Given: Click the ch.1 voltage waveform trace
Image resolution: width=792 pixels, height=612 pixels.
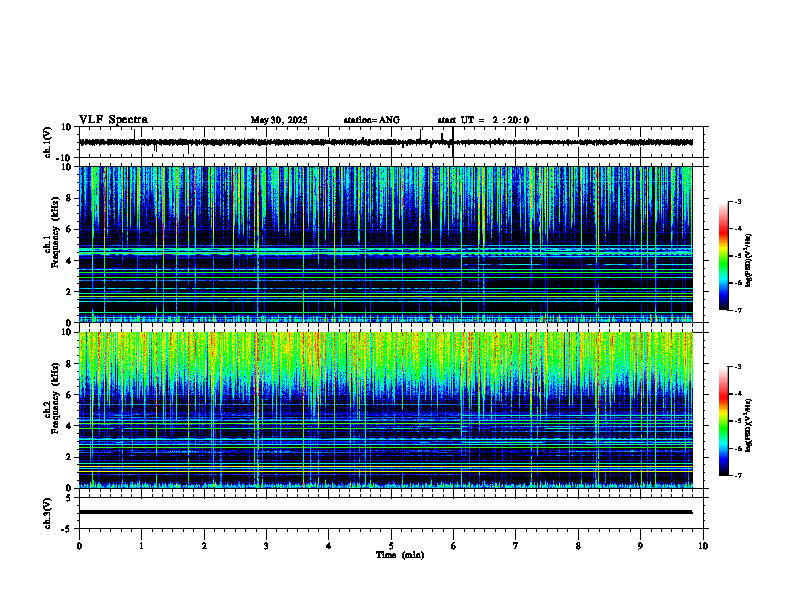Looking at the screenshot, I should click(x=385, y=142).
